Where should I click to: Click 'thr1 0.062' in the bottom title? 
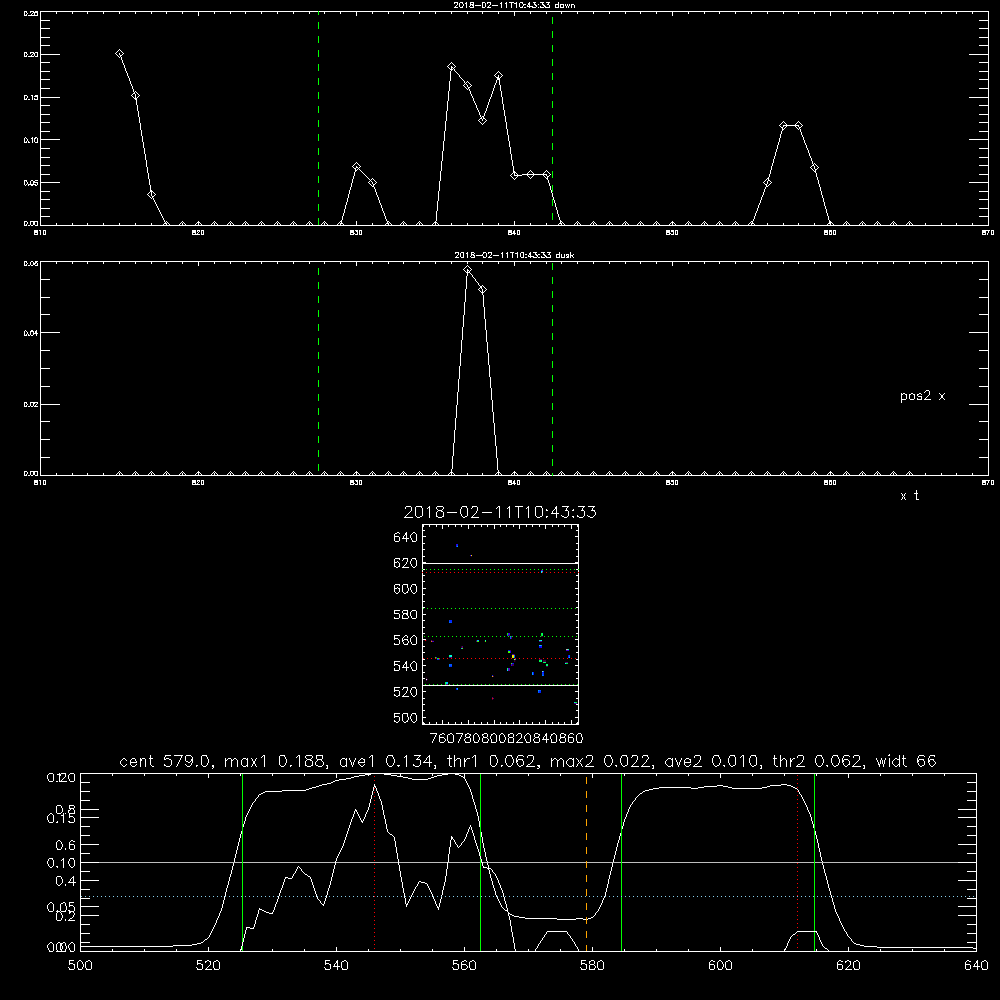point(490,761)
